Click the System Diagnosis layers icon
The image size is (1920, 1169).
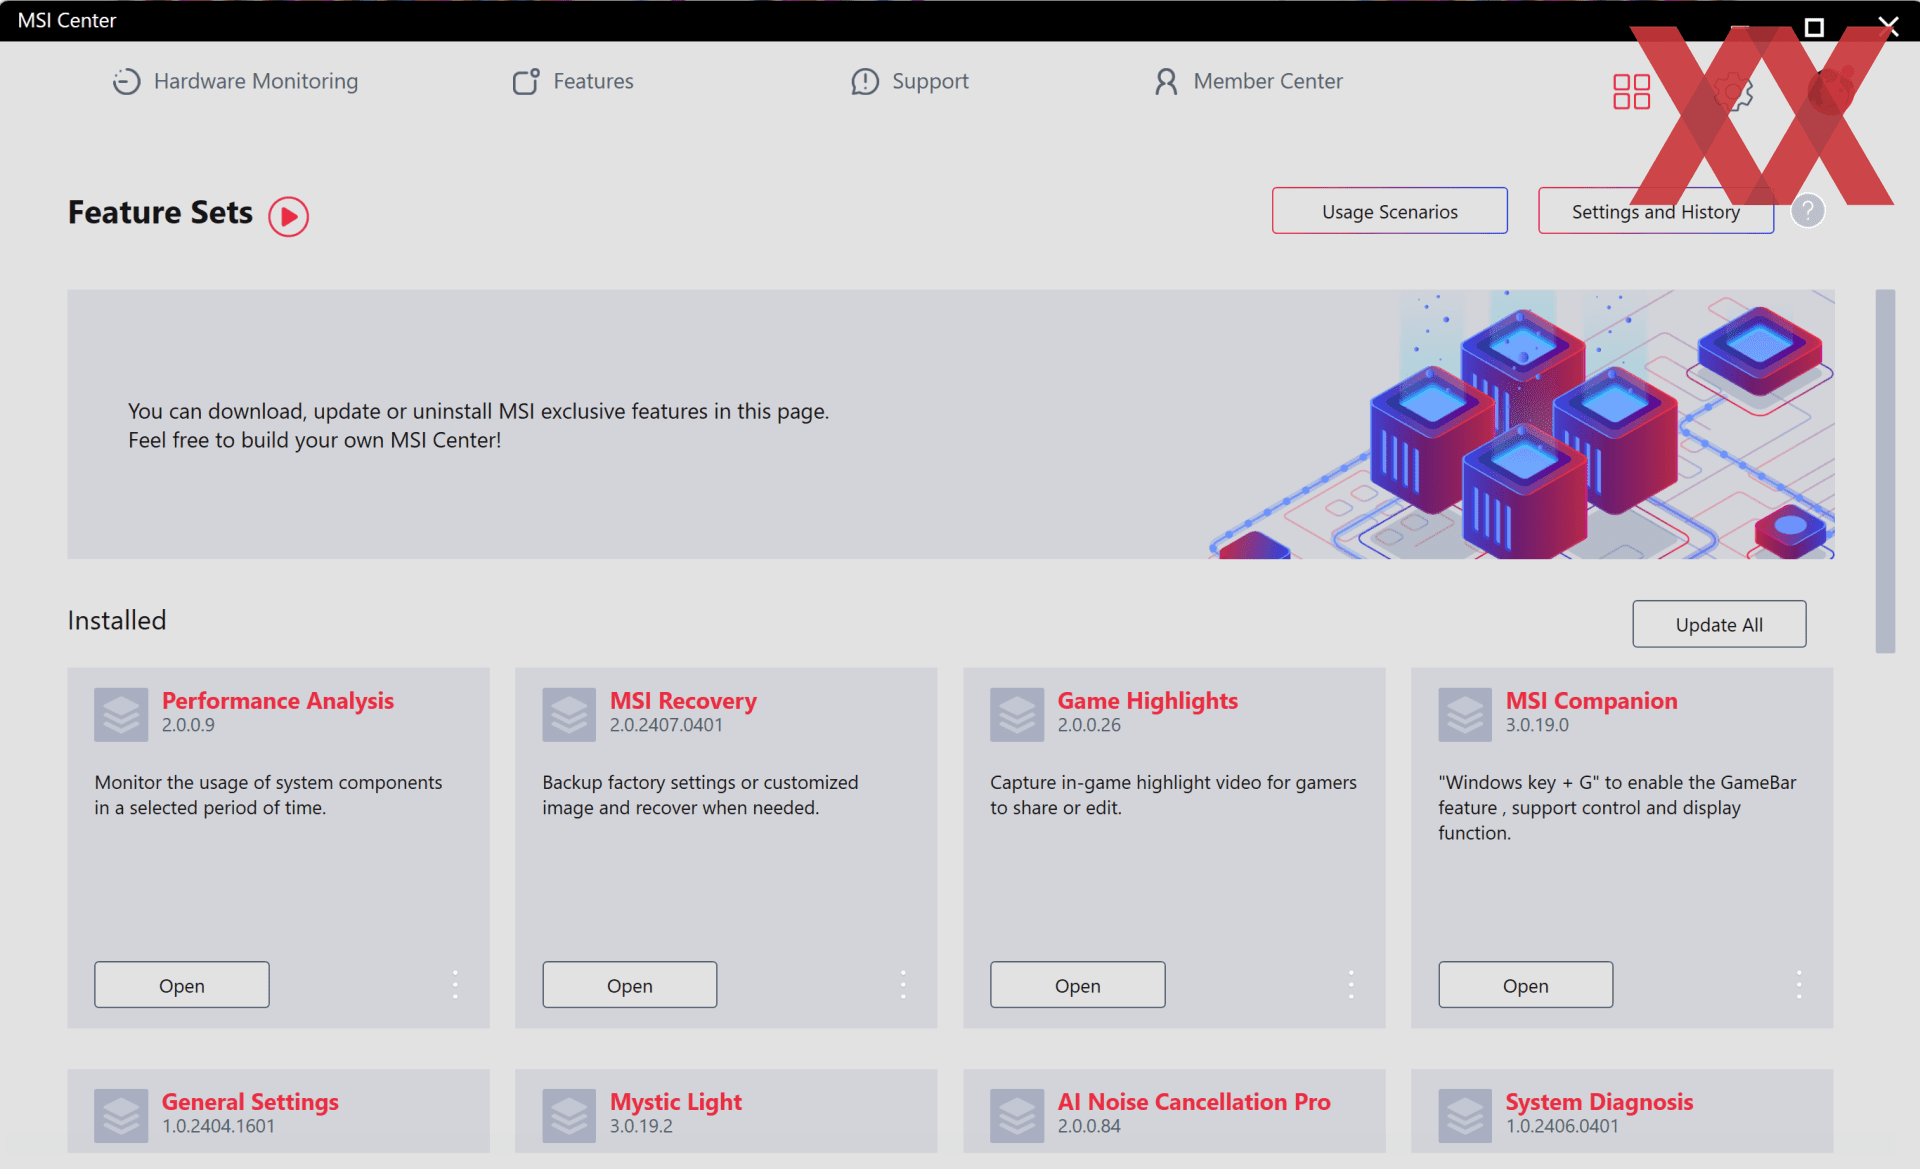pos(1465,1115)
